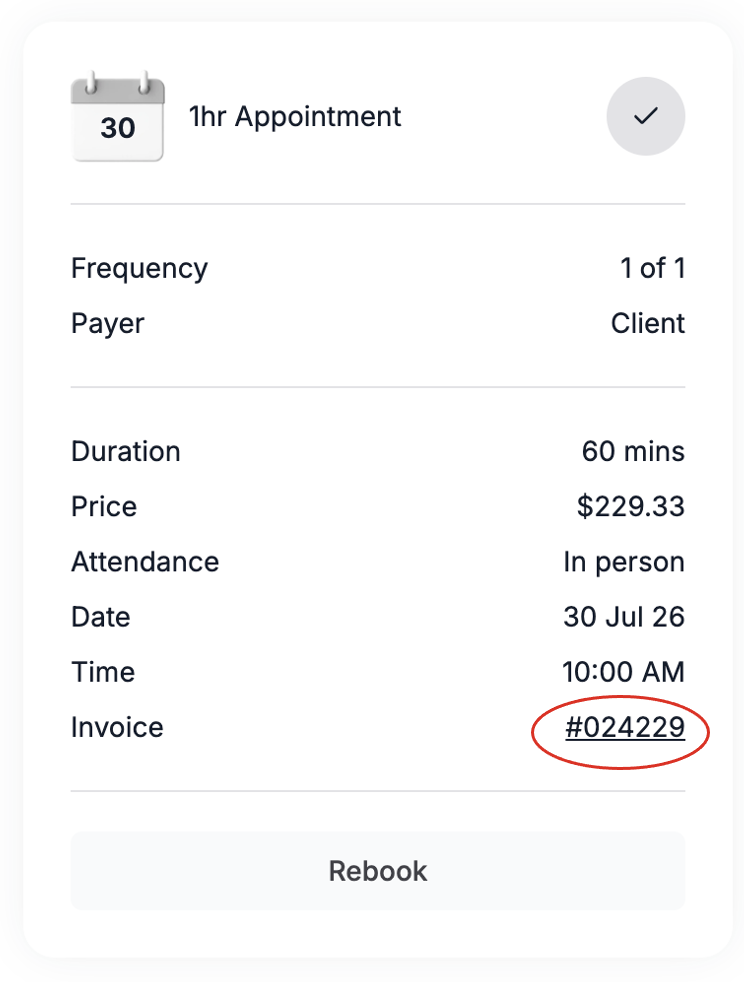This screenshot has width=744, height=982.
Task: Open invoice #024229 link
Action: point(625,728)
